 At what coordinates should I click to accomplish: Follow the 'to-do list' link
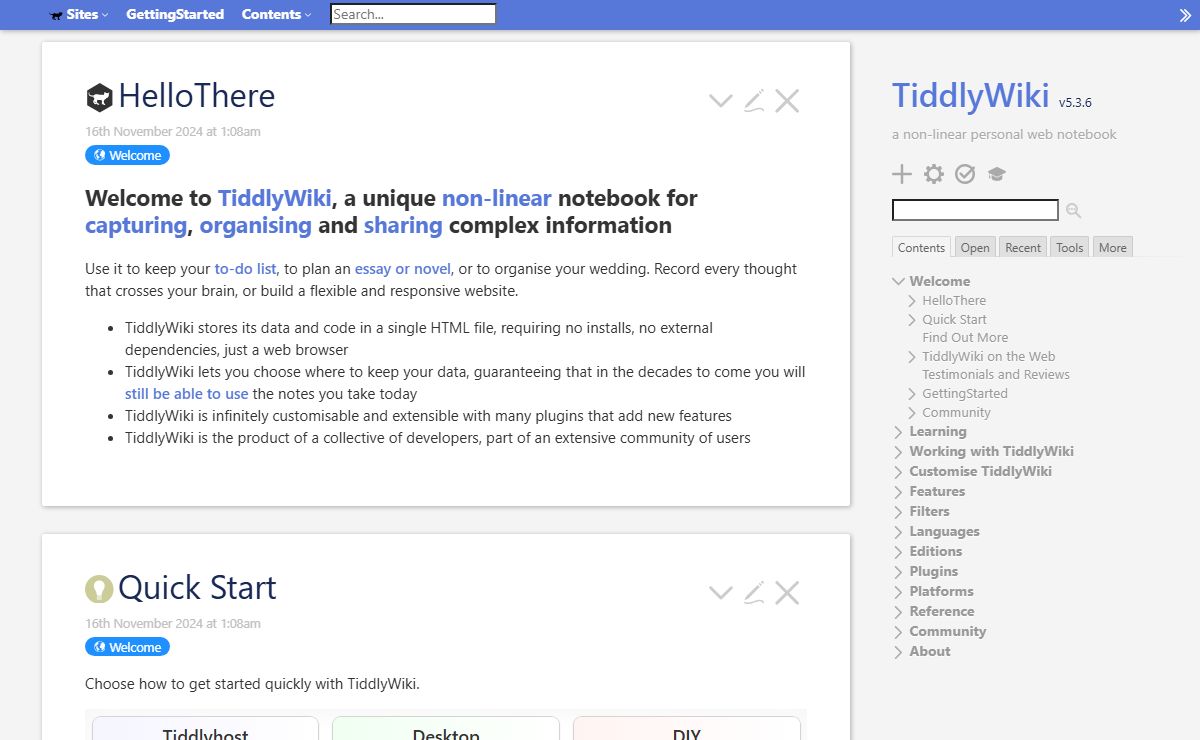(245, 268)
